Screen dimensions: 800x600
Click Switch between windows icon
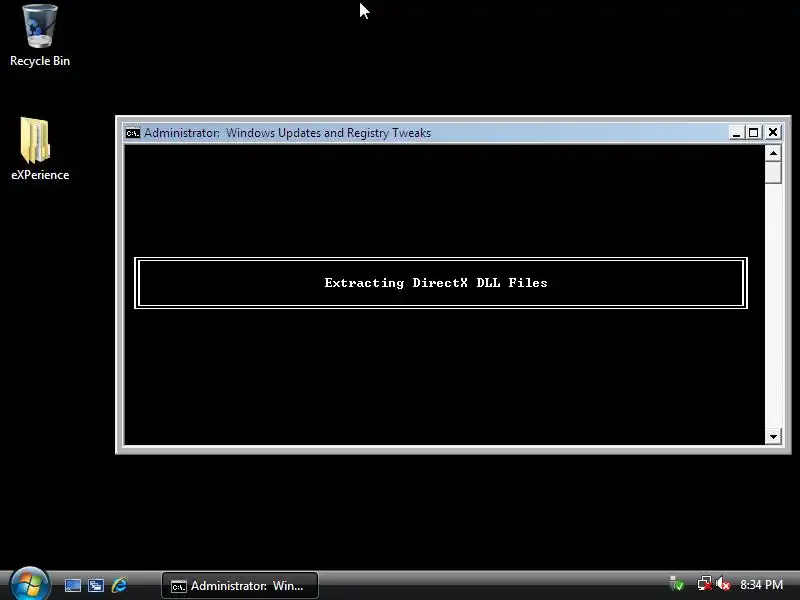pos(96,585)
